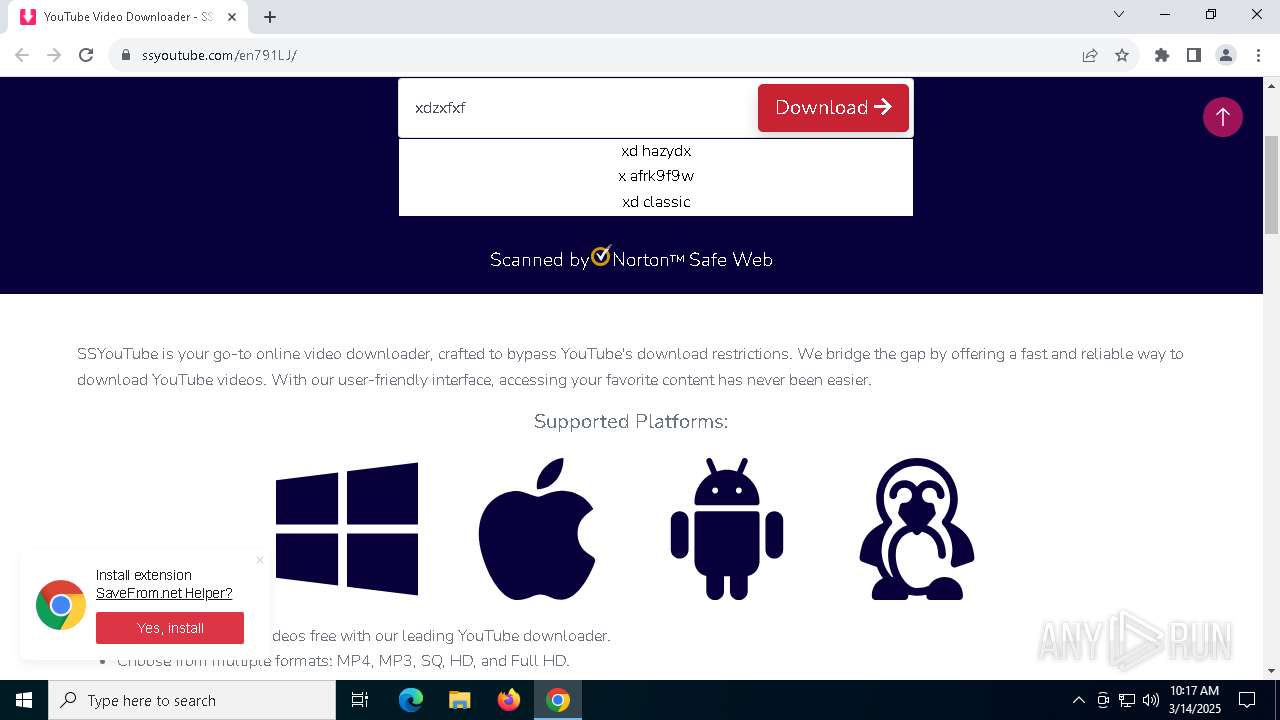Close the YouTube Video Downloader tab

(232, 17)
